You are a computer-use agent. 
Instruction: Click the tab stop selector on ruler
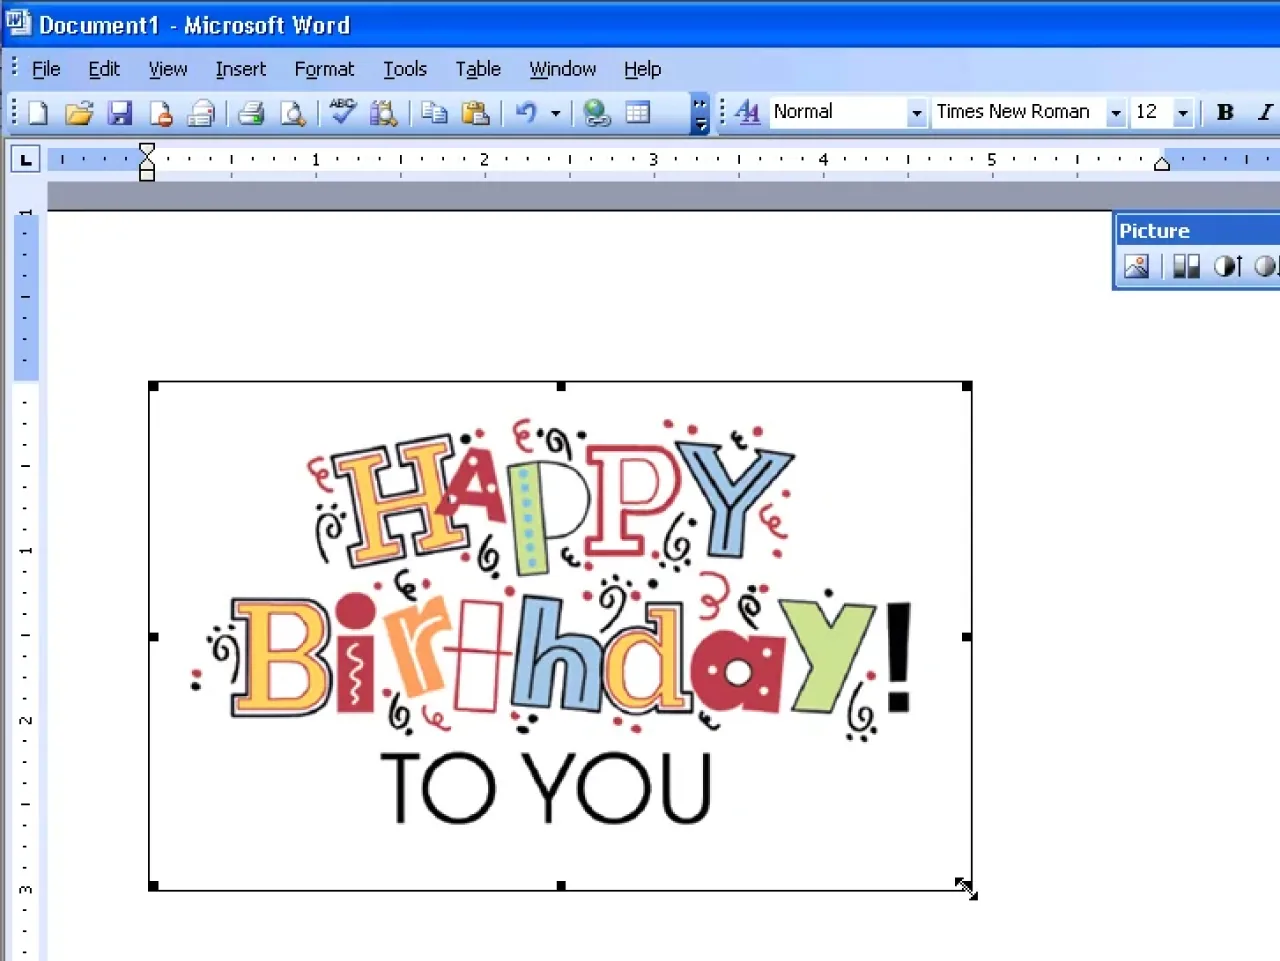26,159
